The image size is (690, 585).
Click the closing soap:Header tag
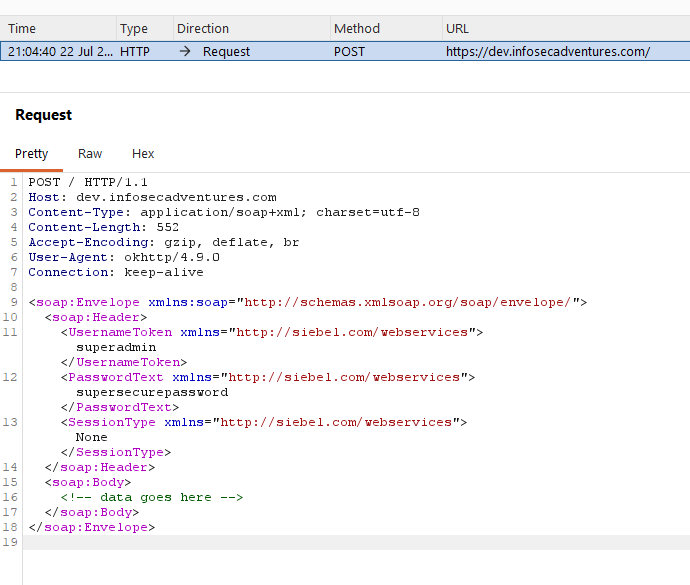(100, 467)
